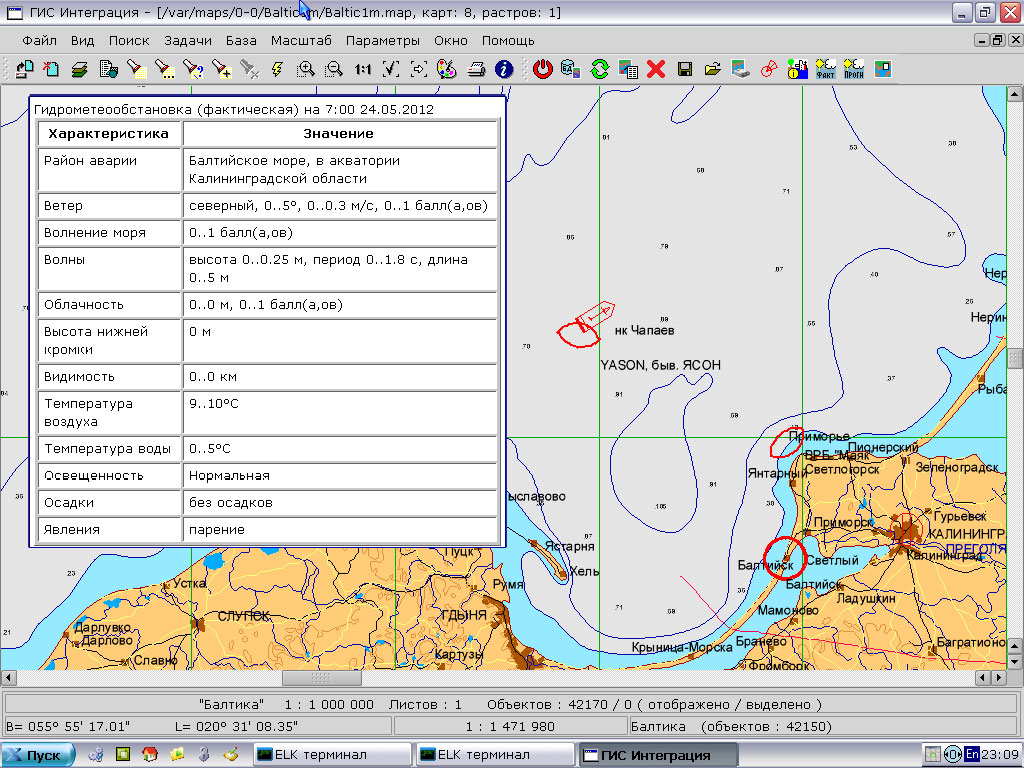Viewport: 1024px width, 768px height.
Task: Click the 'Прогн' forecast weather icon
Action: (x=854, y=69)
